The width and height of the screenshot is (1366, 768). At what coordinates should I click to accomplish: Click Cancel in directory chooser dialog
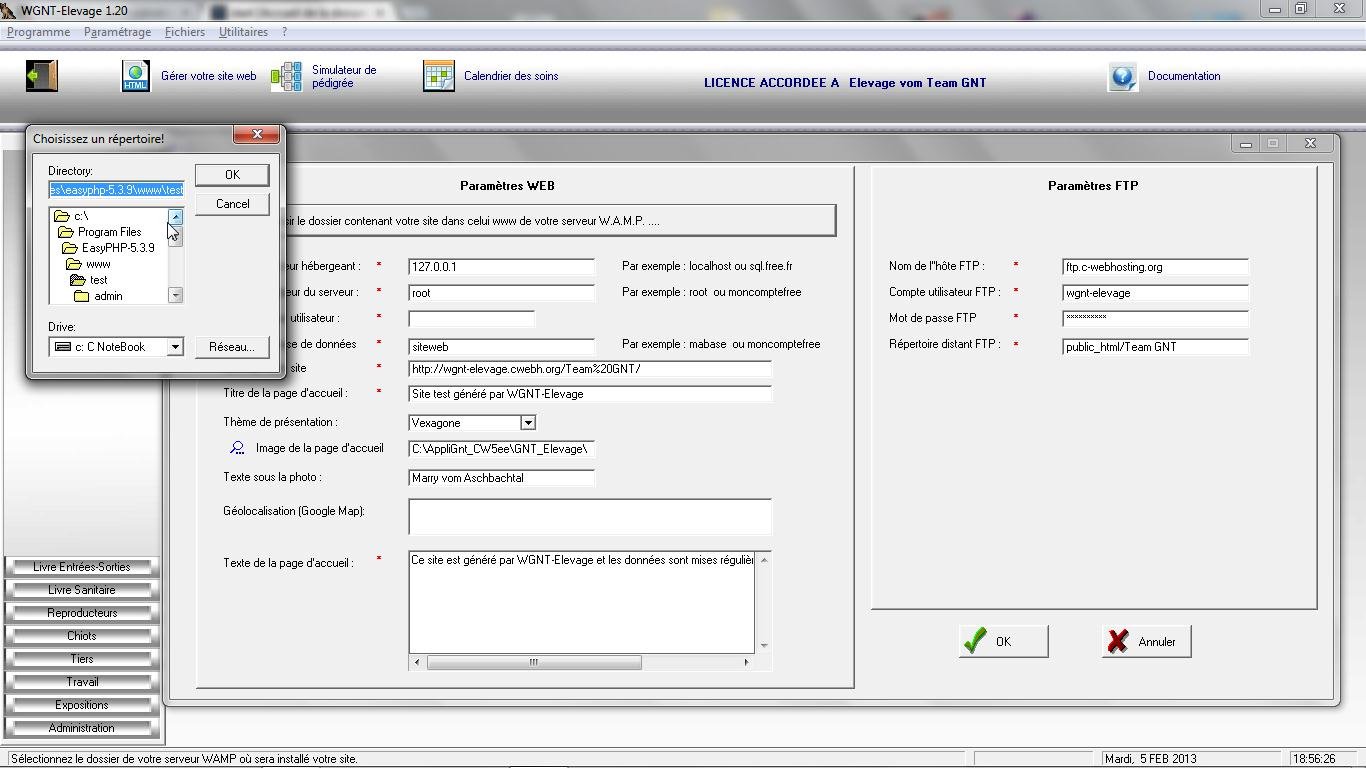coord(232,204)
